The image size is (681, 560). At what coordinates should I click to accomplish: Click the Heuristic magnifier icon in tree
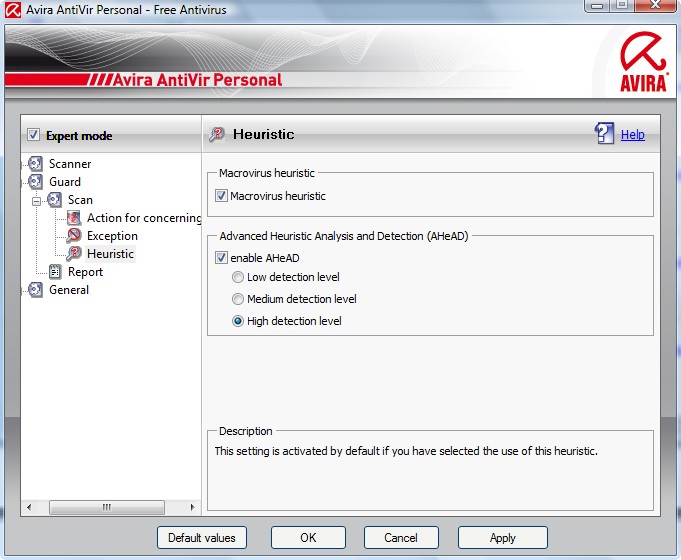tap(74, 254)
